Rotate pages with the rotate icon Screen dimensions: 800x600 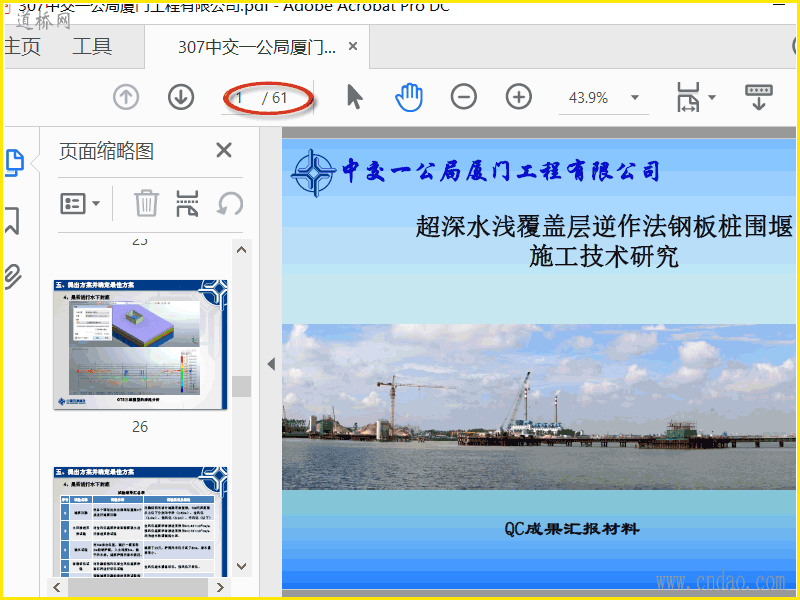230,204
